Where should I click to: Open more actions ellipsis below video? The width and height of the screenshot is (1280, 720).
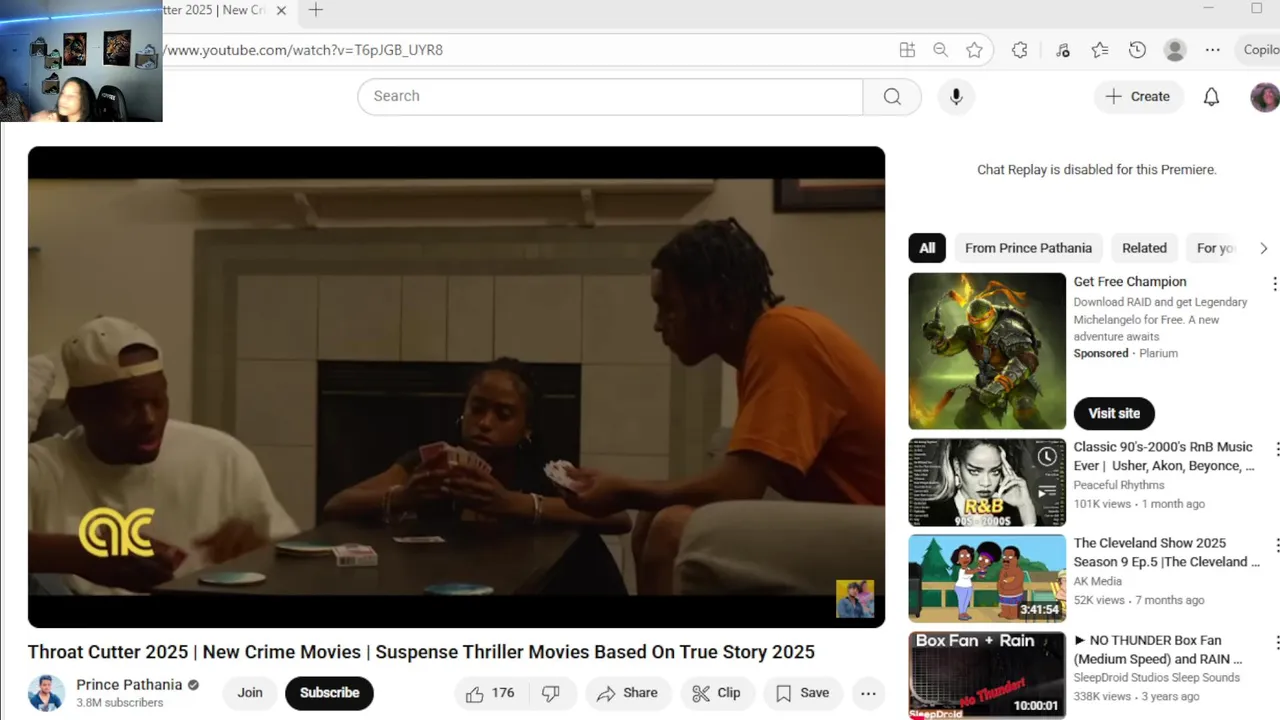tap(868, 693)
